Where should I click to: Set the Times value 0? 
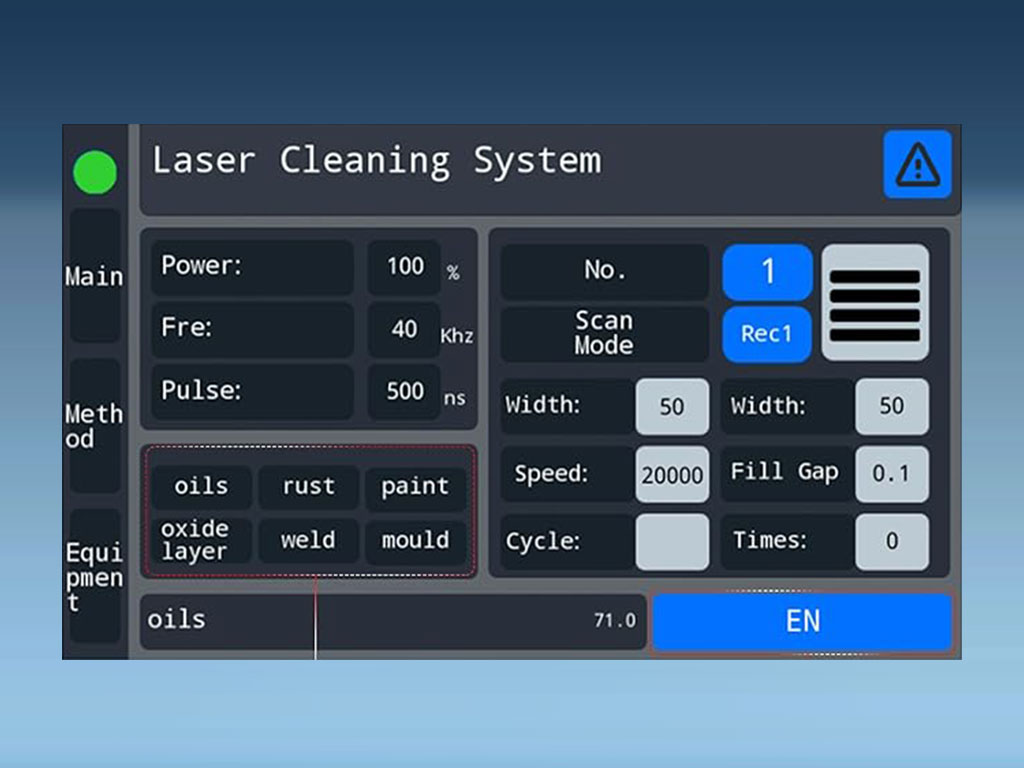click(892, 541)
